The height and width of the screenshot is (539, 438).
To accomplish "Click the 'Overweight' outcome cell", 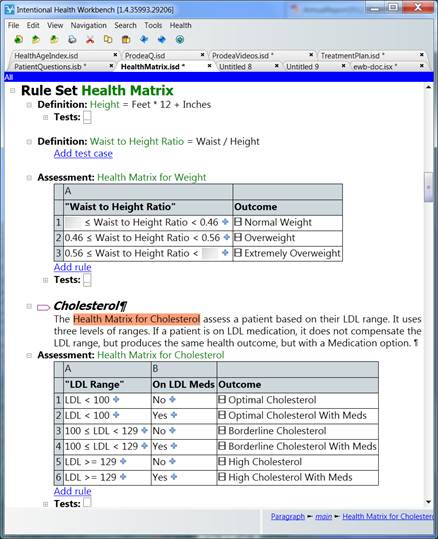I will pos(288,238).
